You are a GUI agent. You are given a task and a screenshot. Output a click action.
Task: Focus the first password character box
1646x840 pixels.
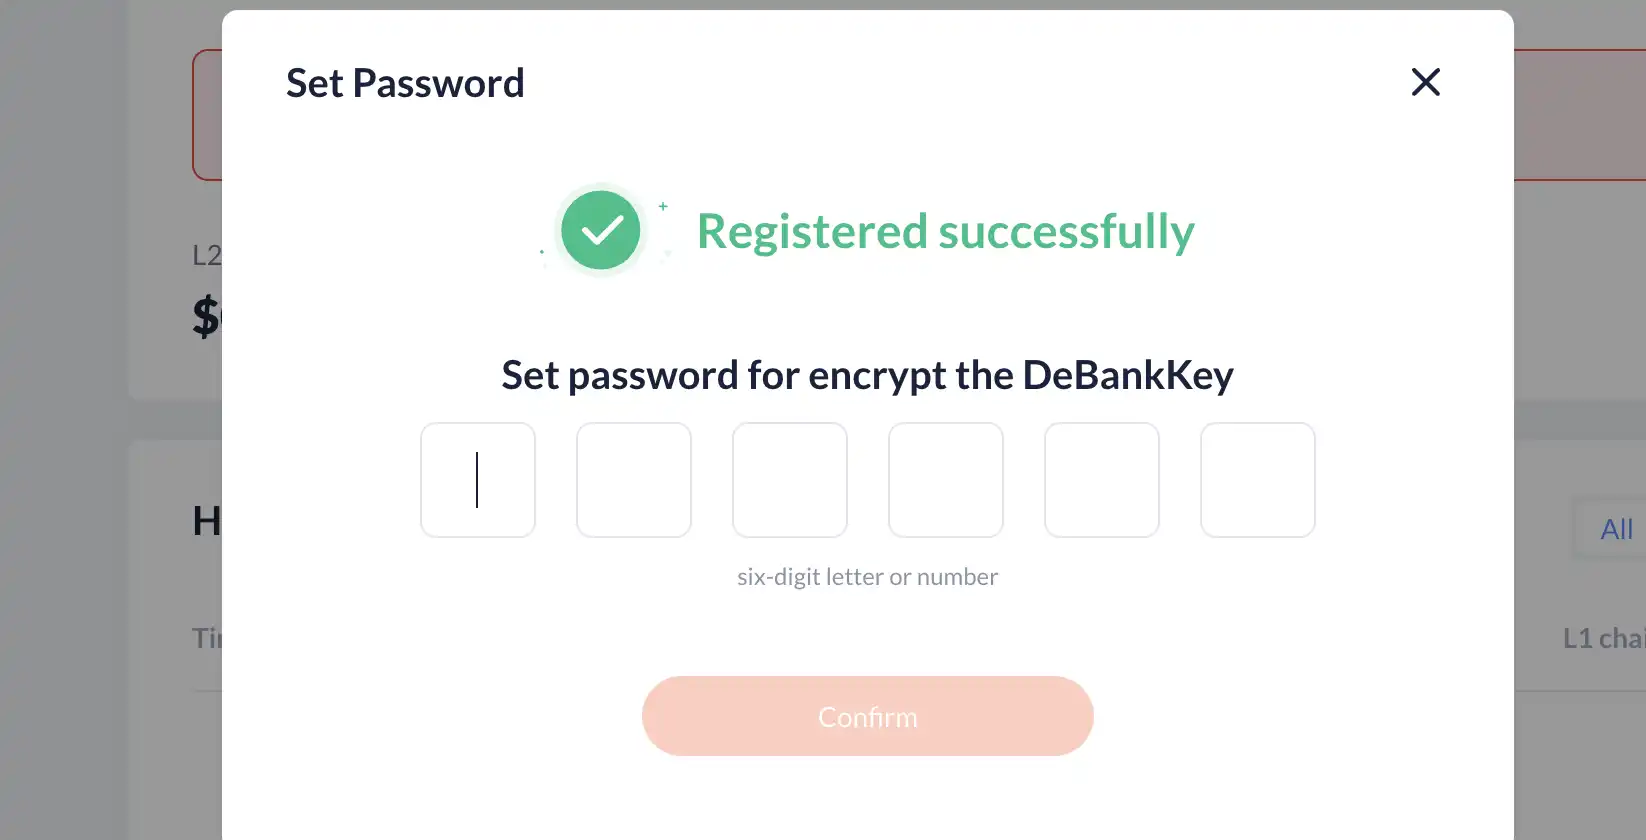click(478, 480)
